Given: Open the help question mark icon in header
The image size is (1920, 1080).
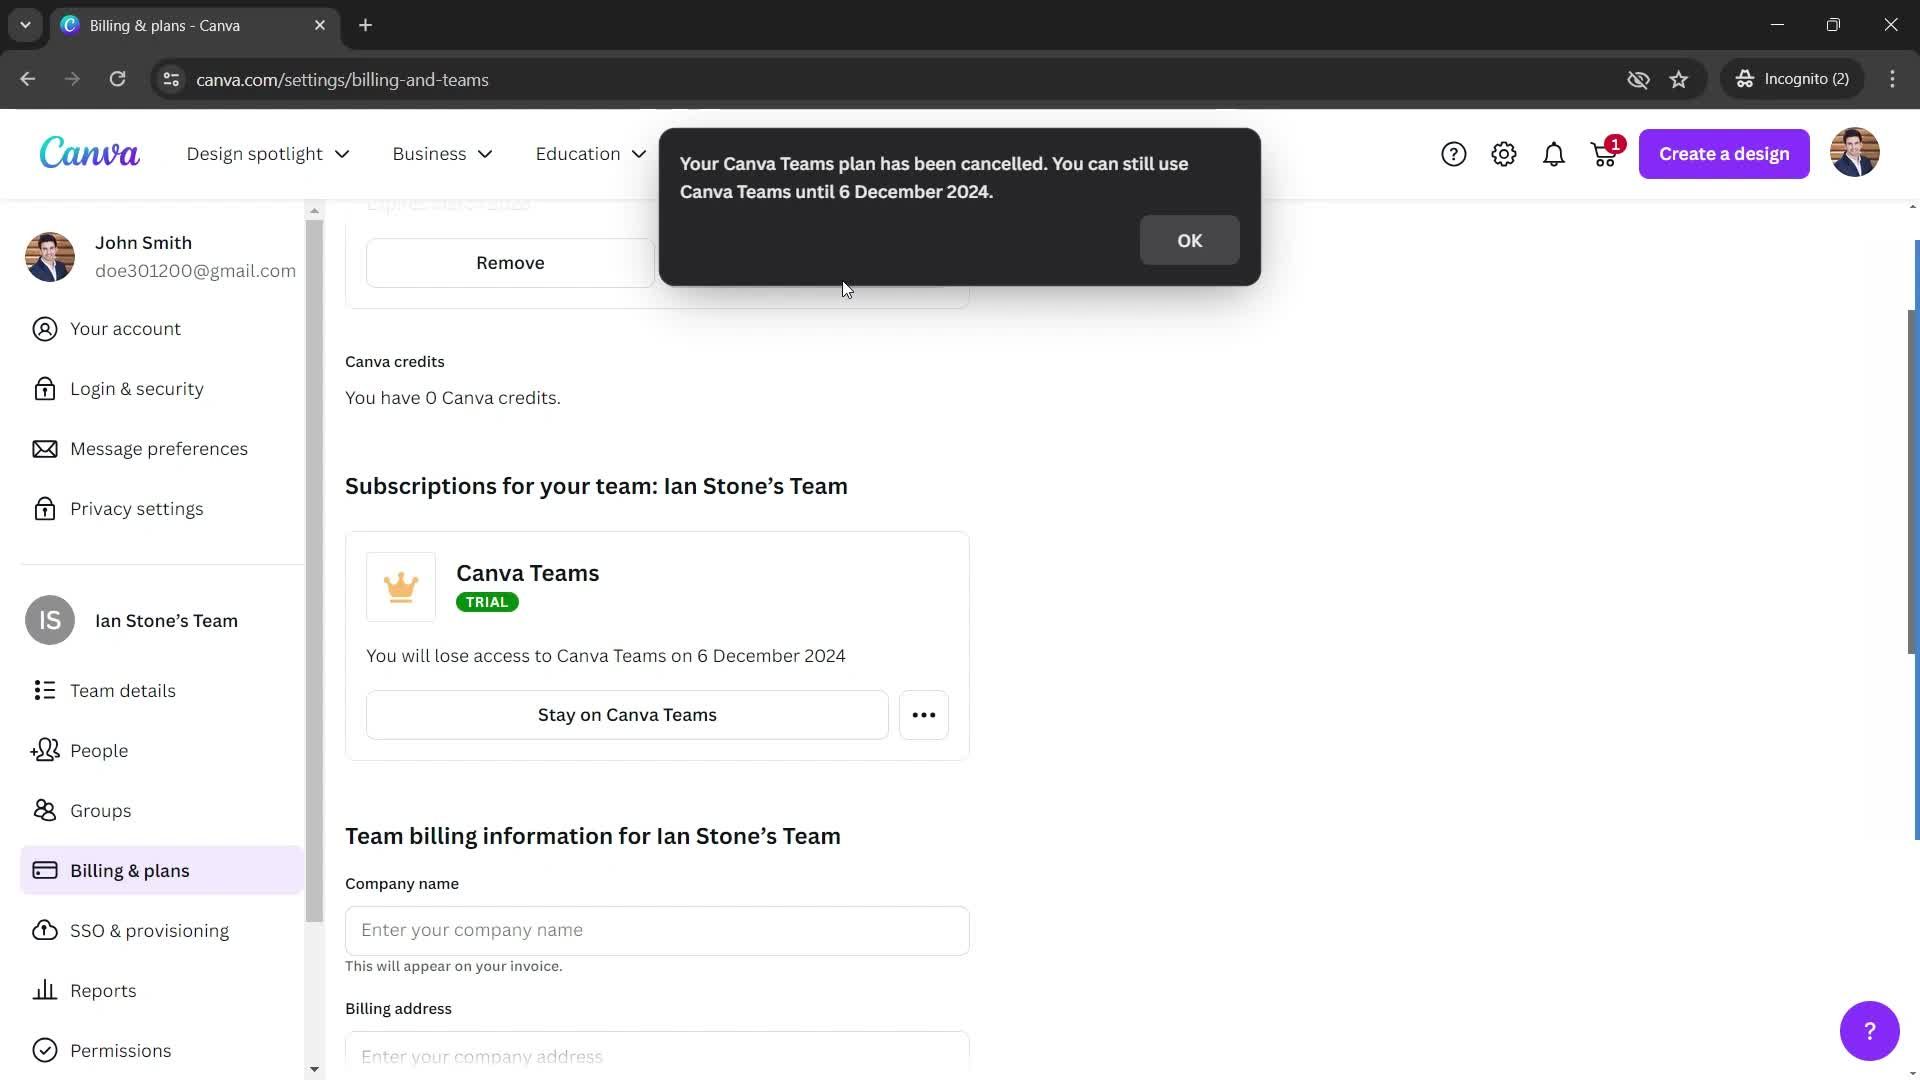Looking at the screenshot, I should [x=1453, y=154].
